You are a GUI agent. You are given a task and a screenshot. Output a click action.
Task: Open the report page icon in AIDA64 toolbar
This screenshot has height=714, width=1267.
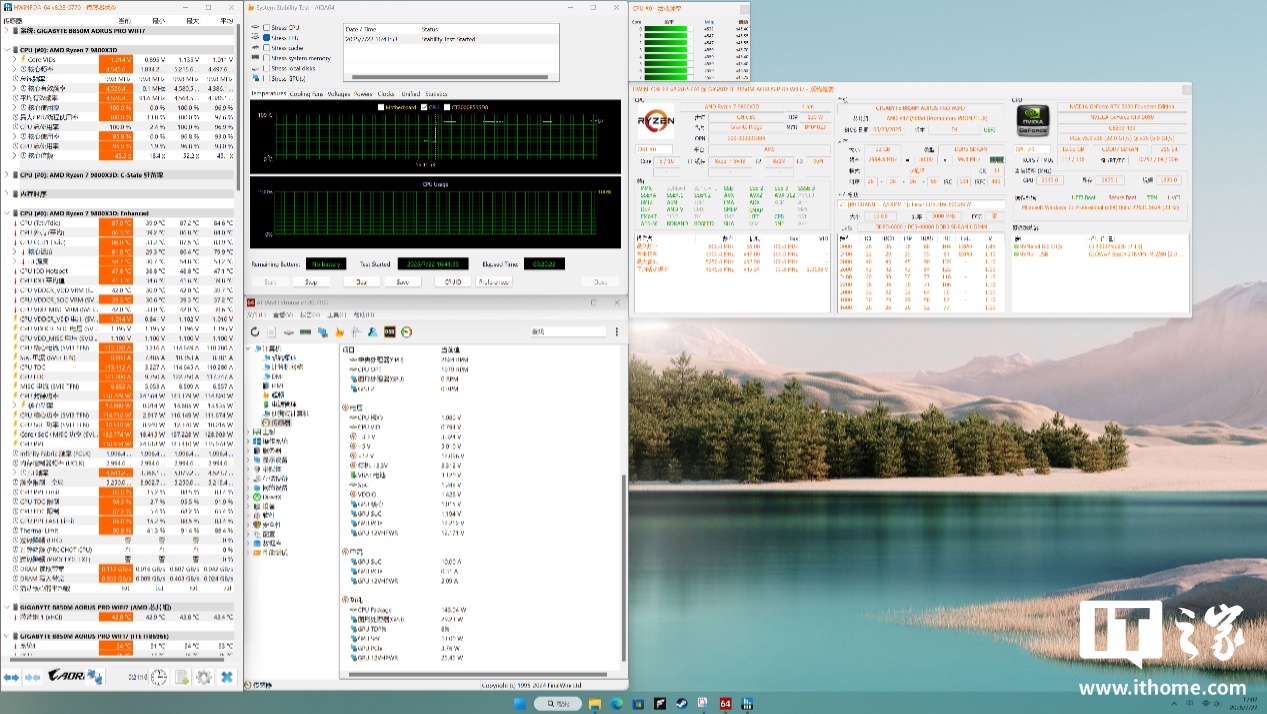(272, 332)
